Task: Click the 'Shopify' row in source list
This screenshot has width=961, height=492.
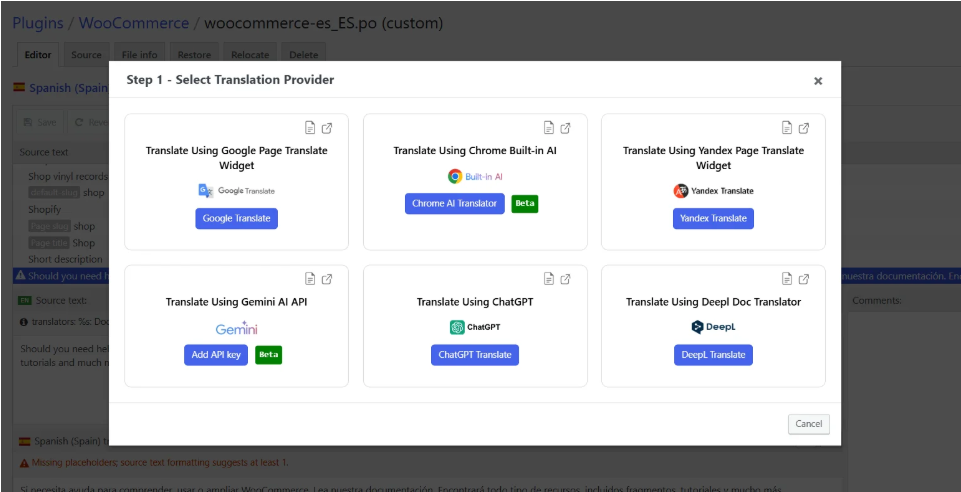Action: 45,210
